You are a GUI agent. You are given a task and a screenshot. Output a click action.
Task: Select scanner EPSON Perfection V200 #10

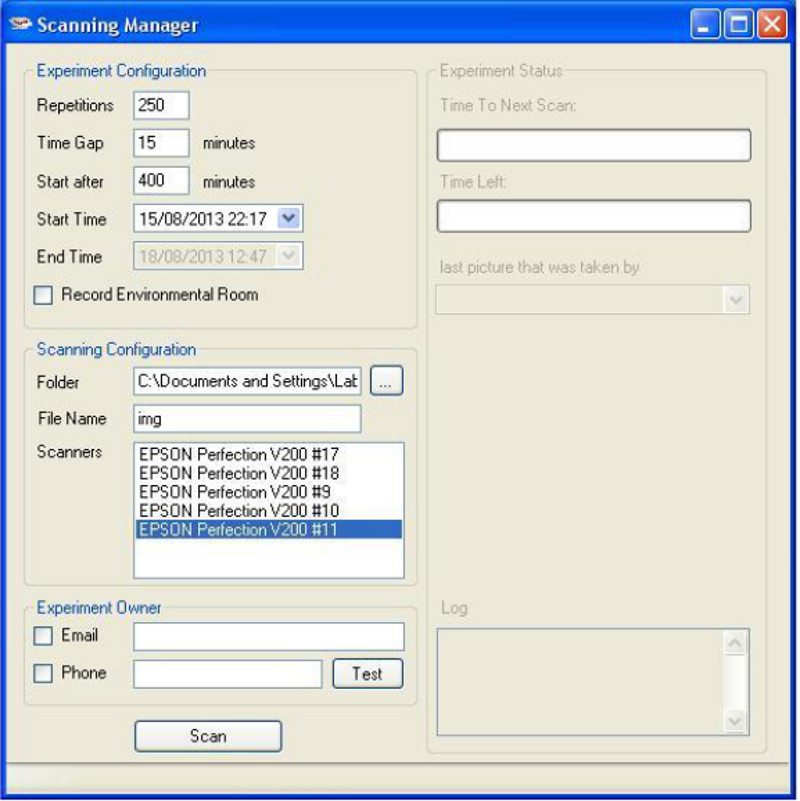[x=269, y=511]
